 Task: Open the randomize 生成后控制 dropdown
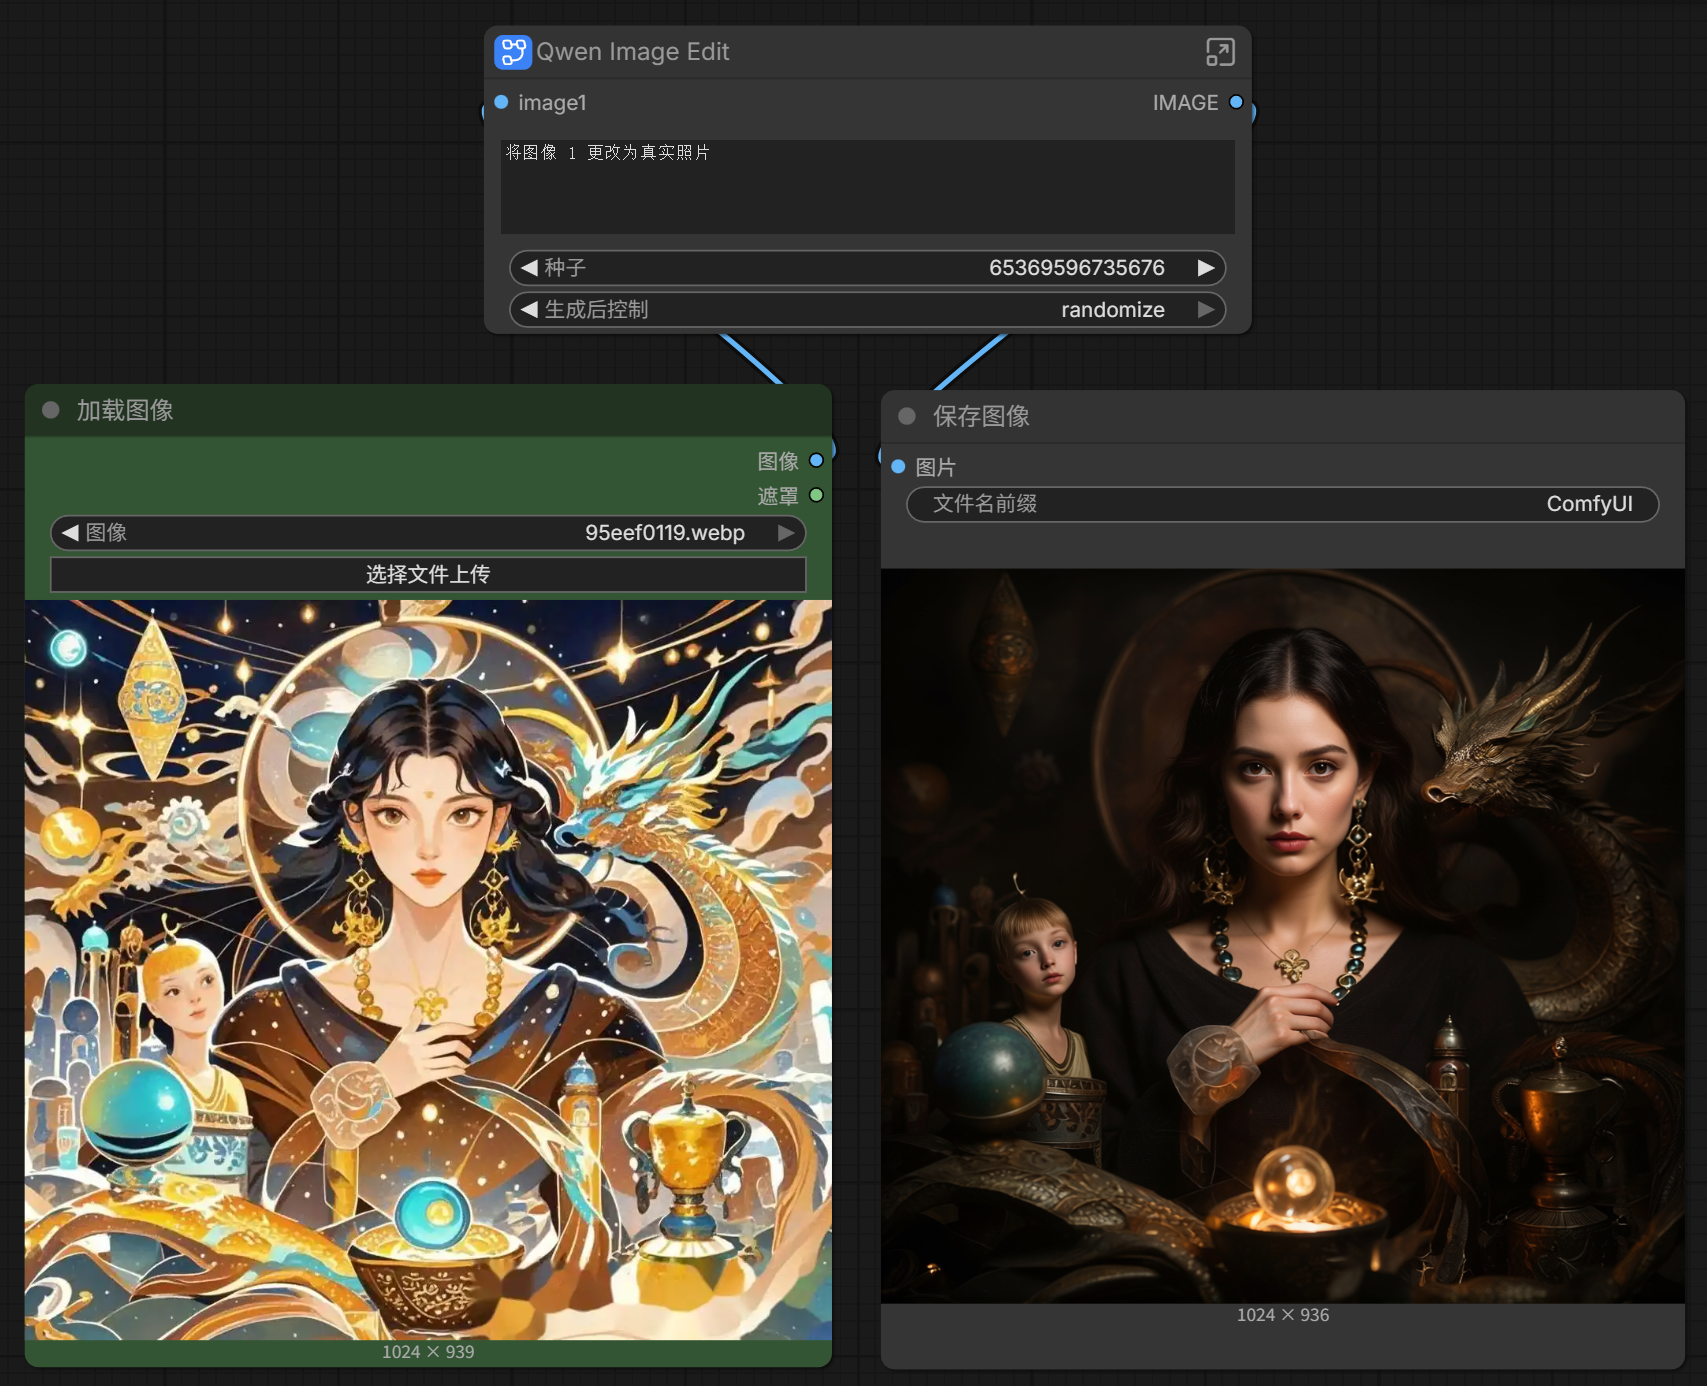1112,310
